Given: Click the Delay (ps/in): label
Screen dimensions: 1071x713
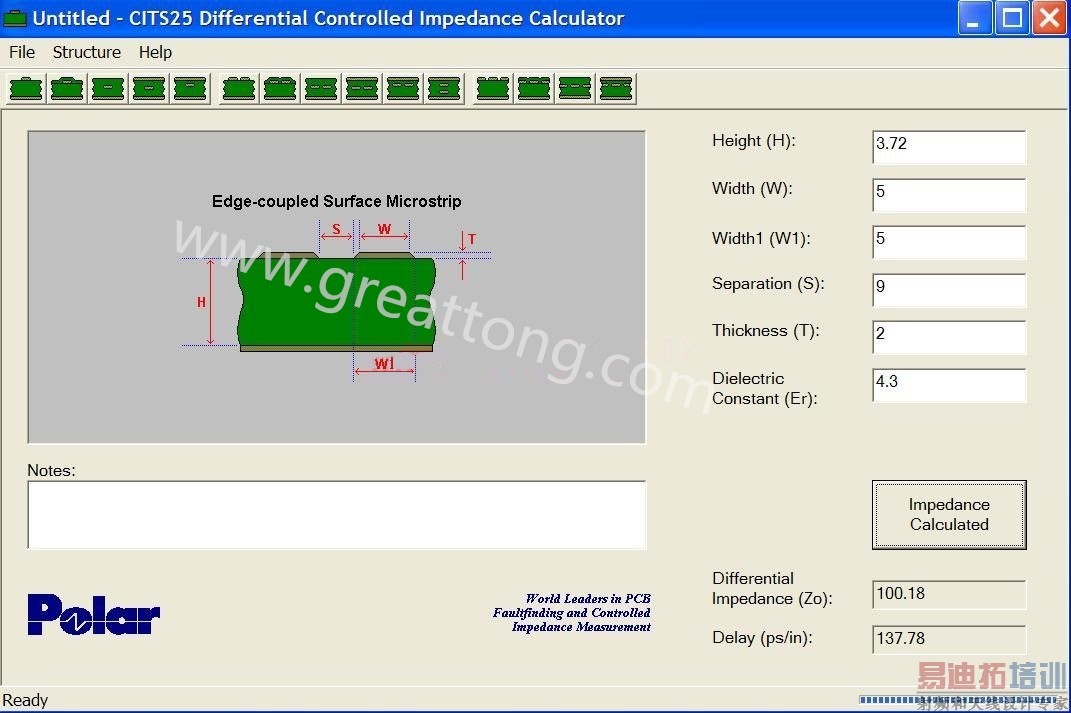Looking at the screenshot, I should coord(762,638).
